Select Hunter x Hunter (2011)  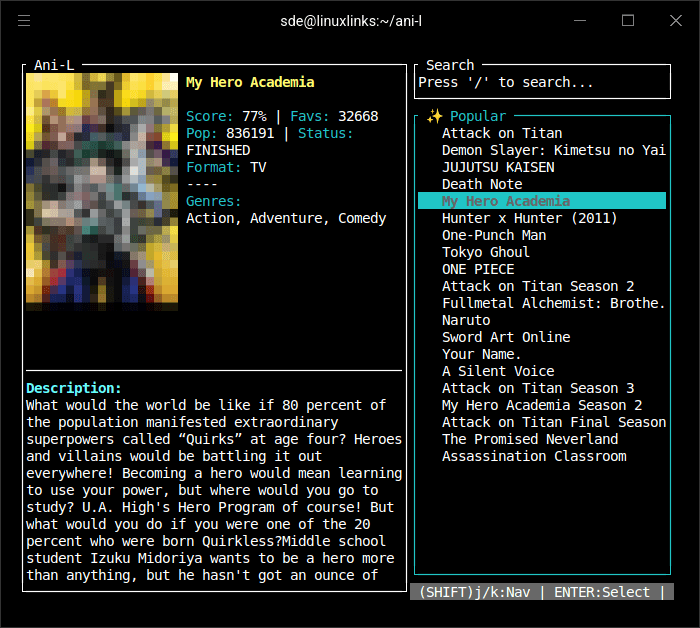coord(529,218)
